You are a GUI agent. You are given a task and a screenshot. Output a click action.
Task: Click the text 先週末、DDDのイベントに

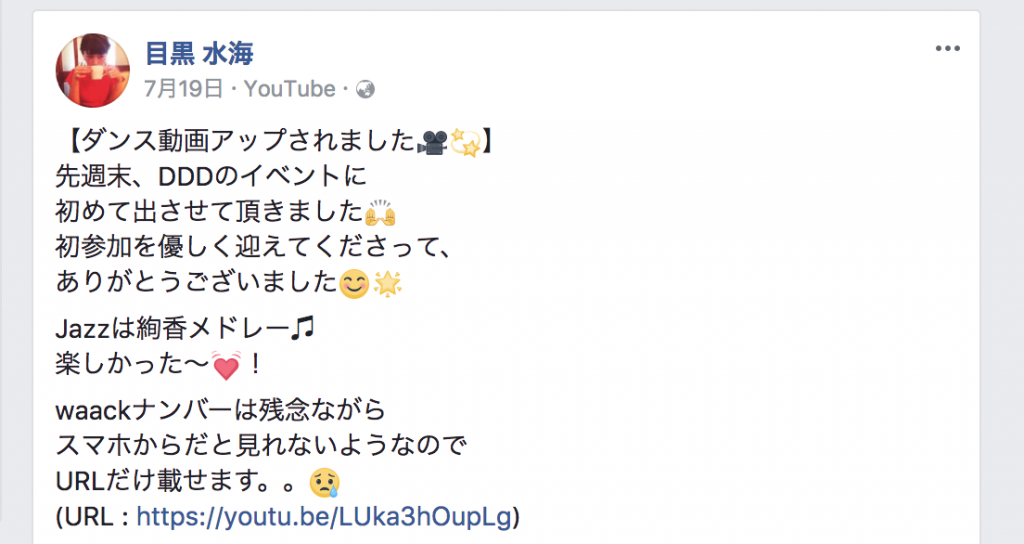point(211,176)
